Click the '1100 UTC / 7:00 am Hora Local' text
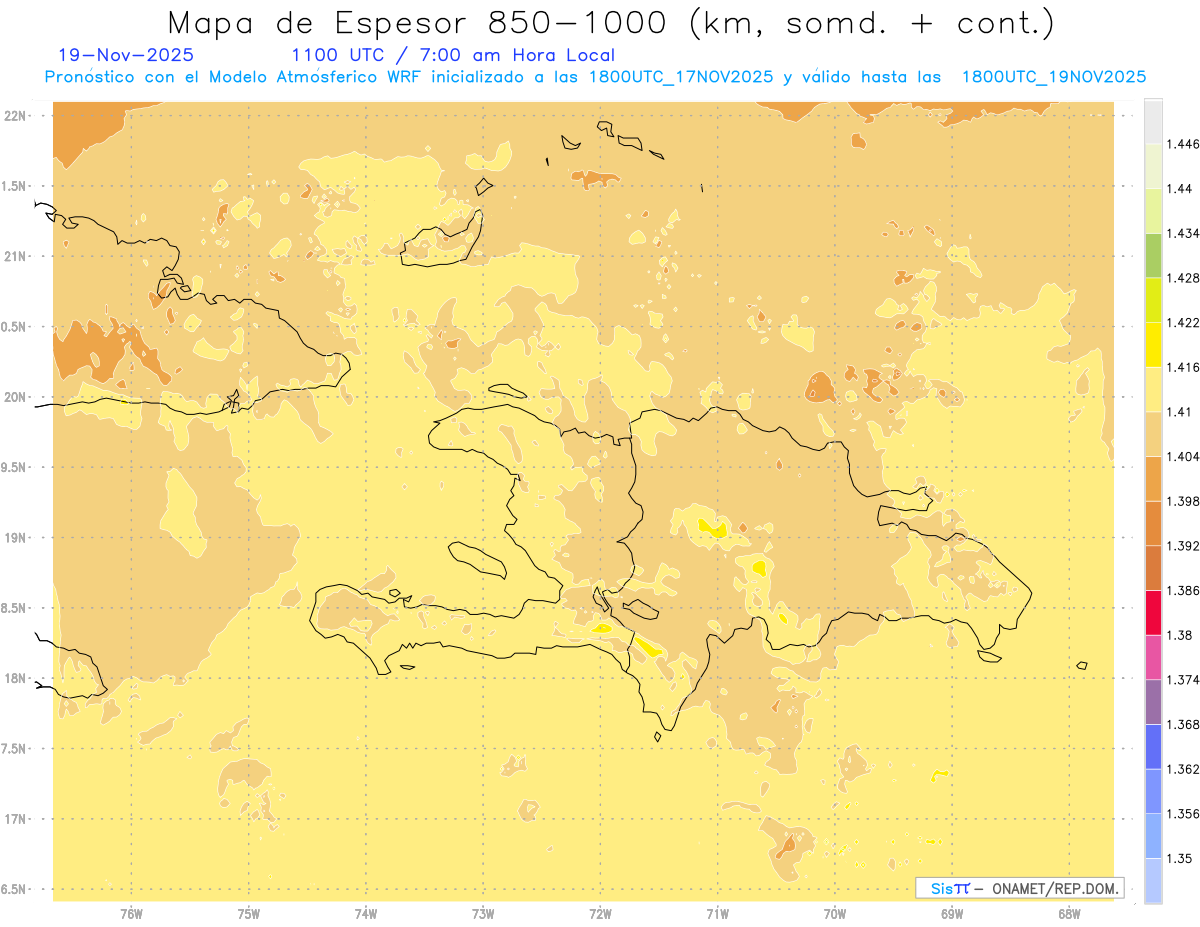 [453, 56]
